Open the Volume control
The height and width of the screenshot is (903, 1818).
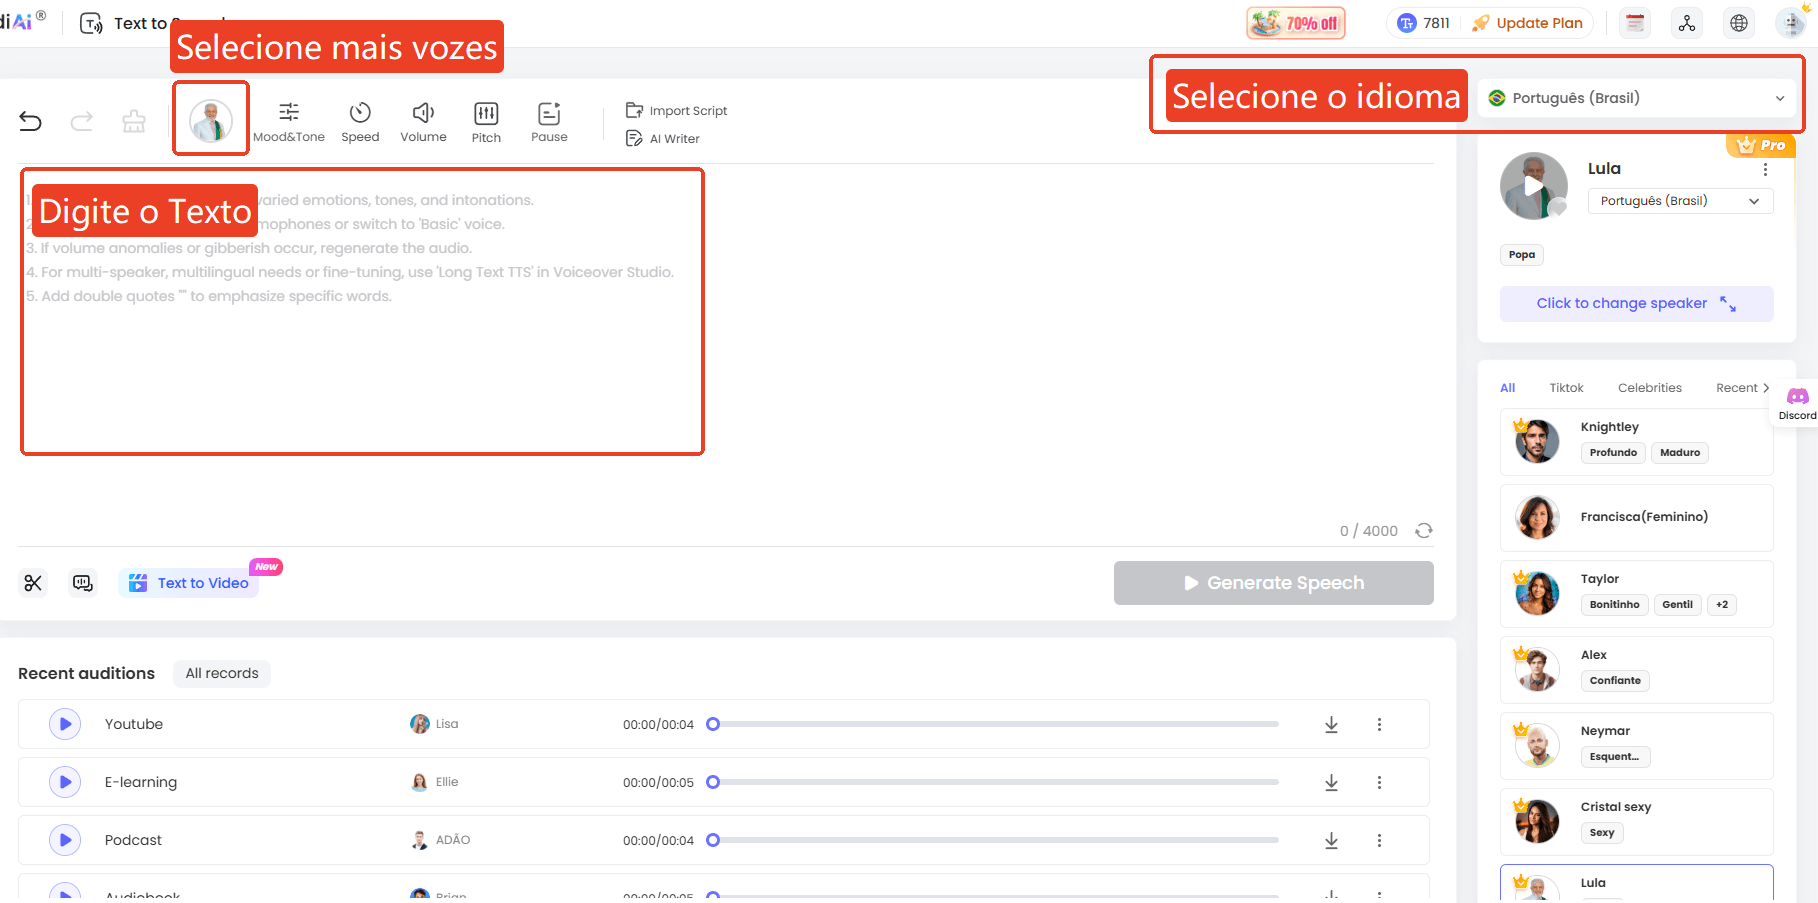click(x=423, y=122)
